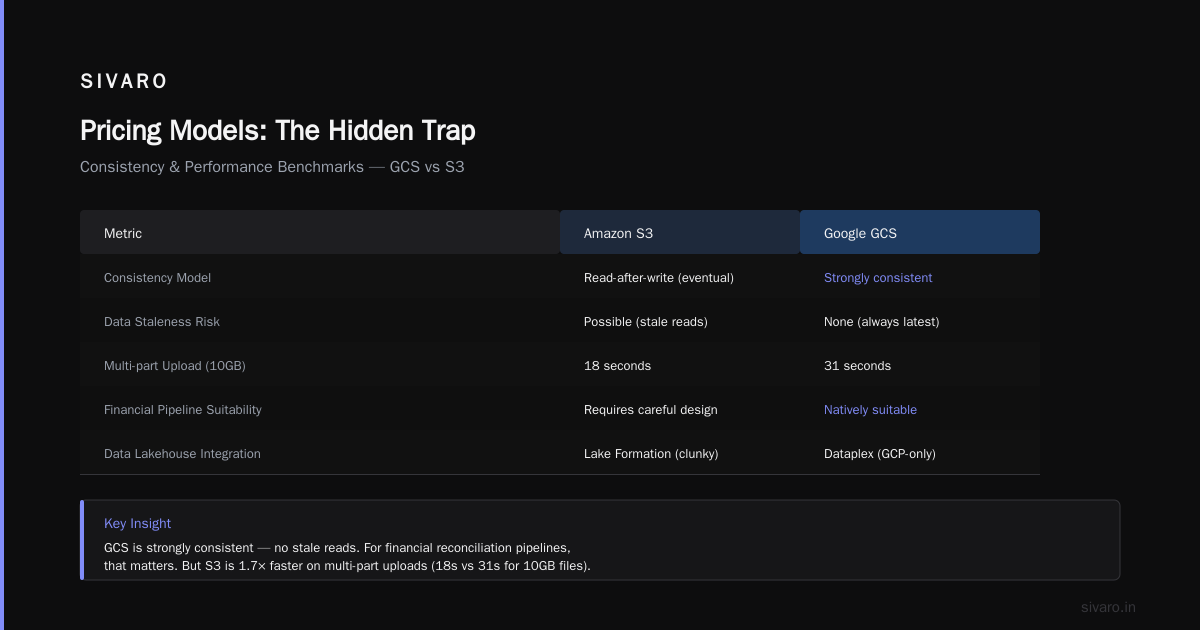This screenshot has height=630, width=1200.
Task: Click the 'Possible (stale reads)' cell
Action: (648, 322)
